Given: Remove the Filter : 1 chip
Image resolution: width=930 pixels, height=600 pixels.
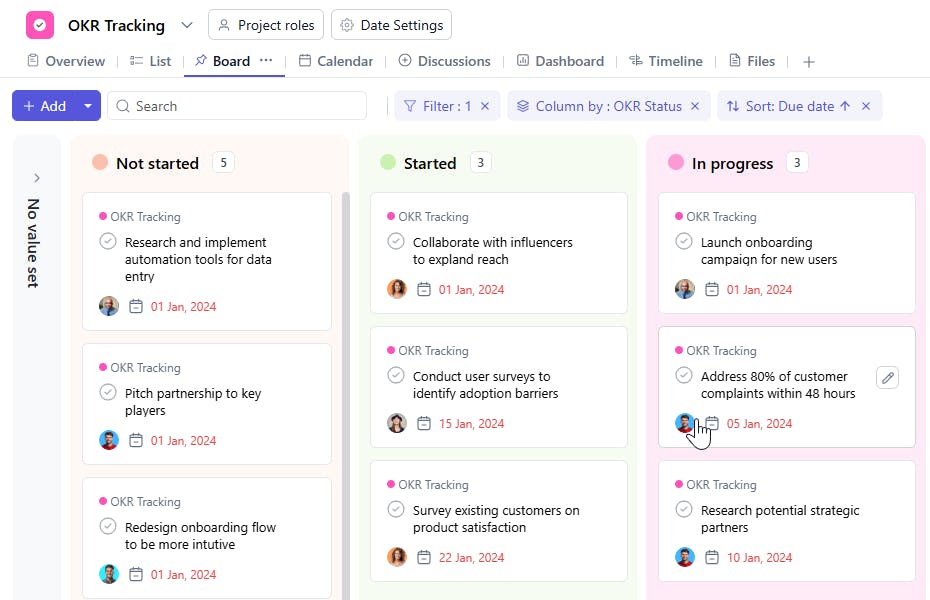Looking at the screenshot, I should tap(485, 106).
